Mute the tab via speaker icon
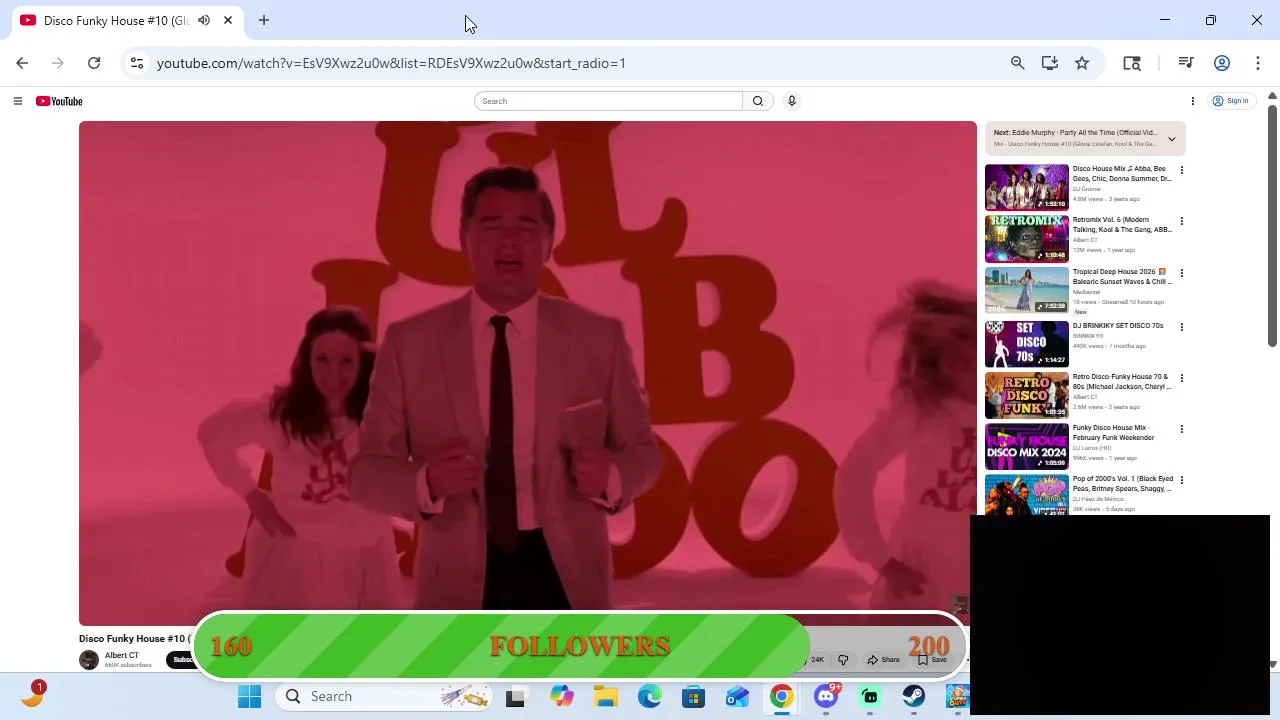The height and width of the screenshot is (720, 1280). point(204,20)
